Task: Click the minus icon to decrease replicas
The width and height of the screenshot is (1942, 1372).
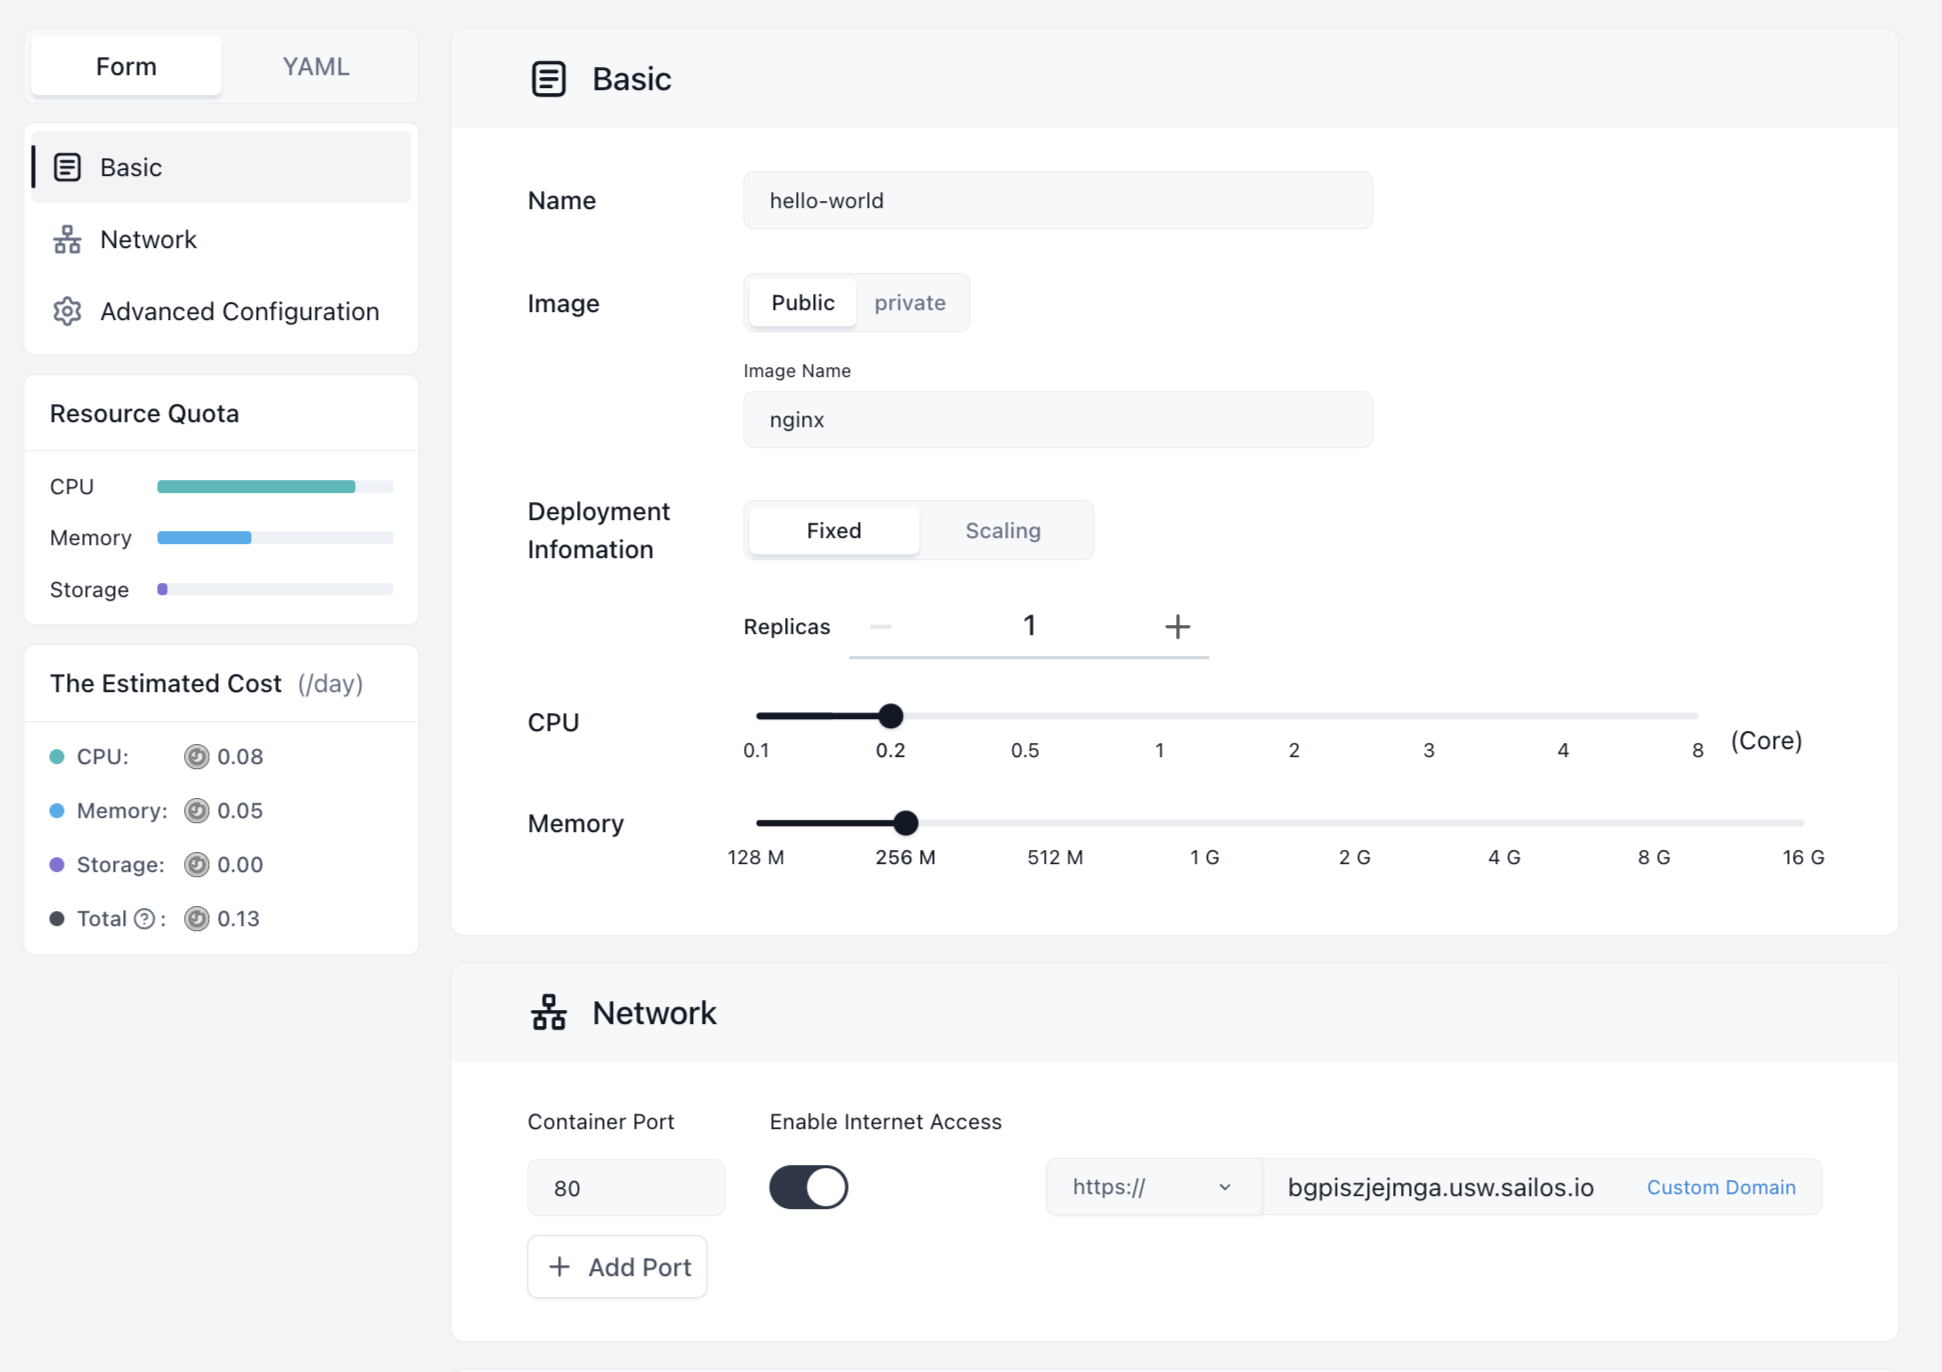Action: pos(881,627)
